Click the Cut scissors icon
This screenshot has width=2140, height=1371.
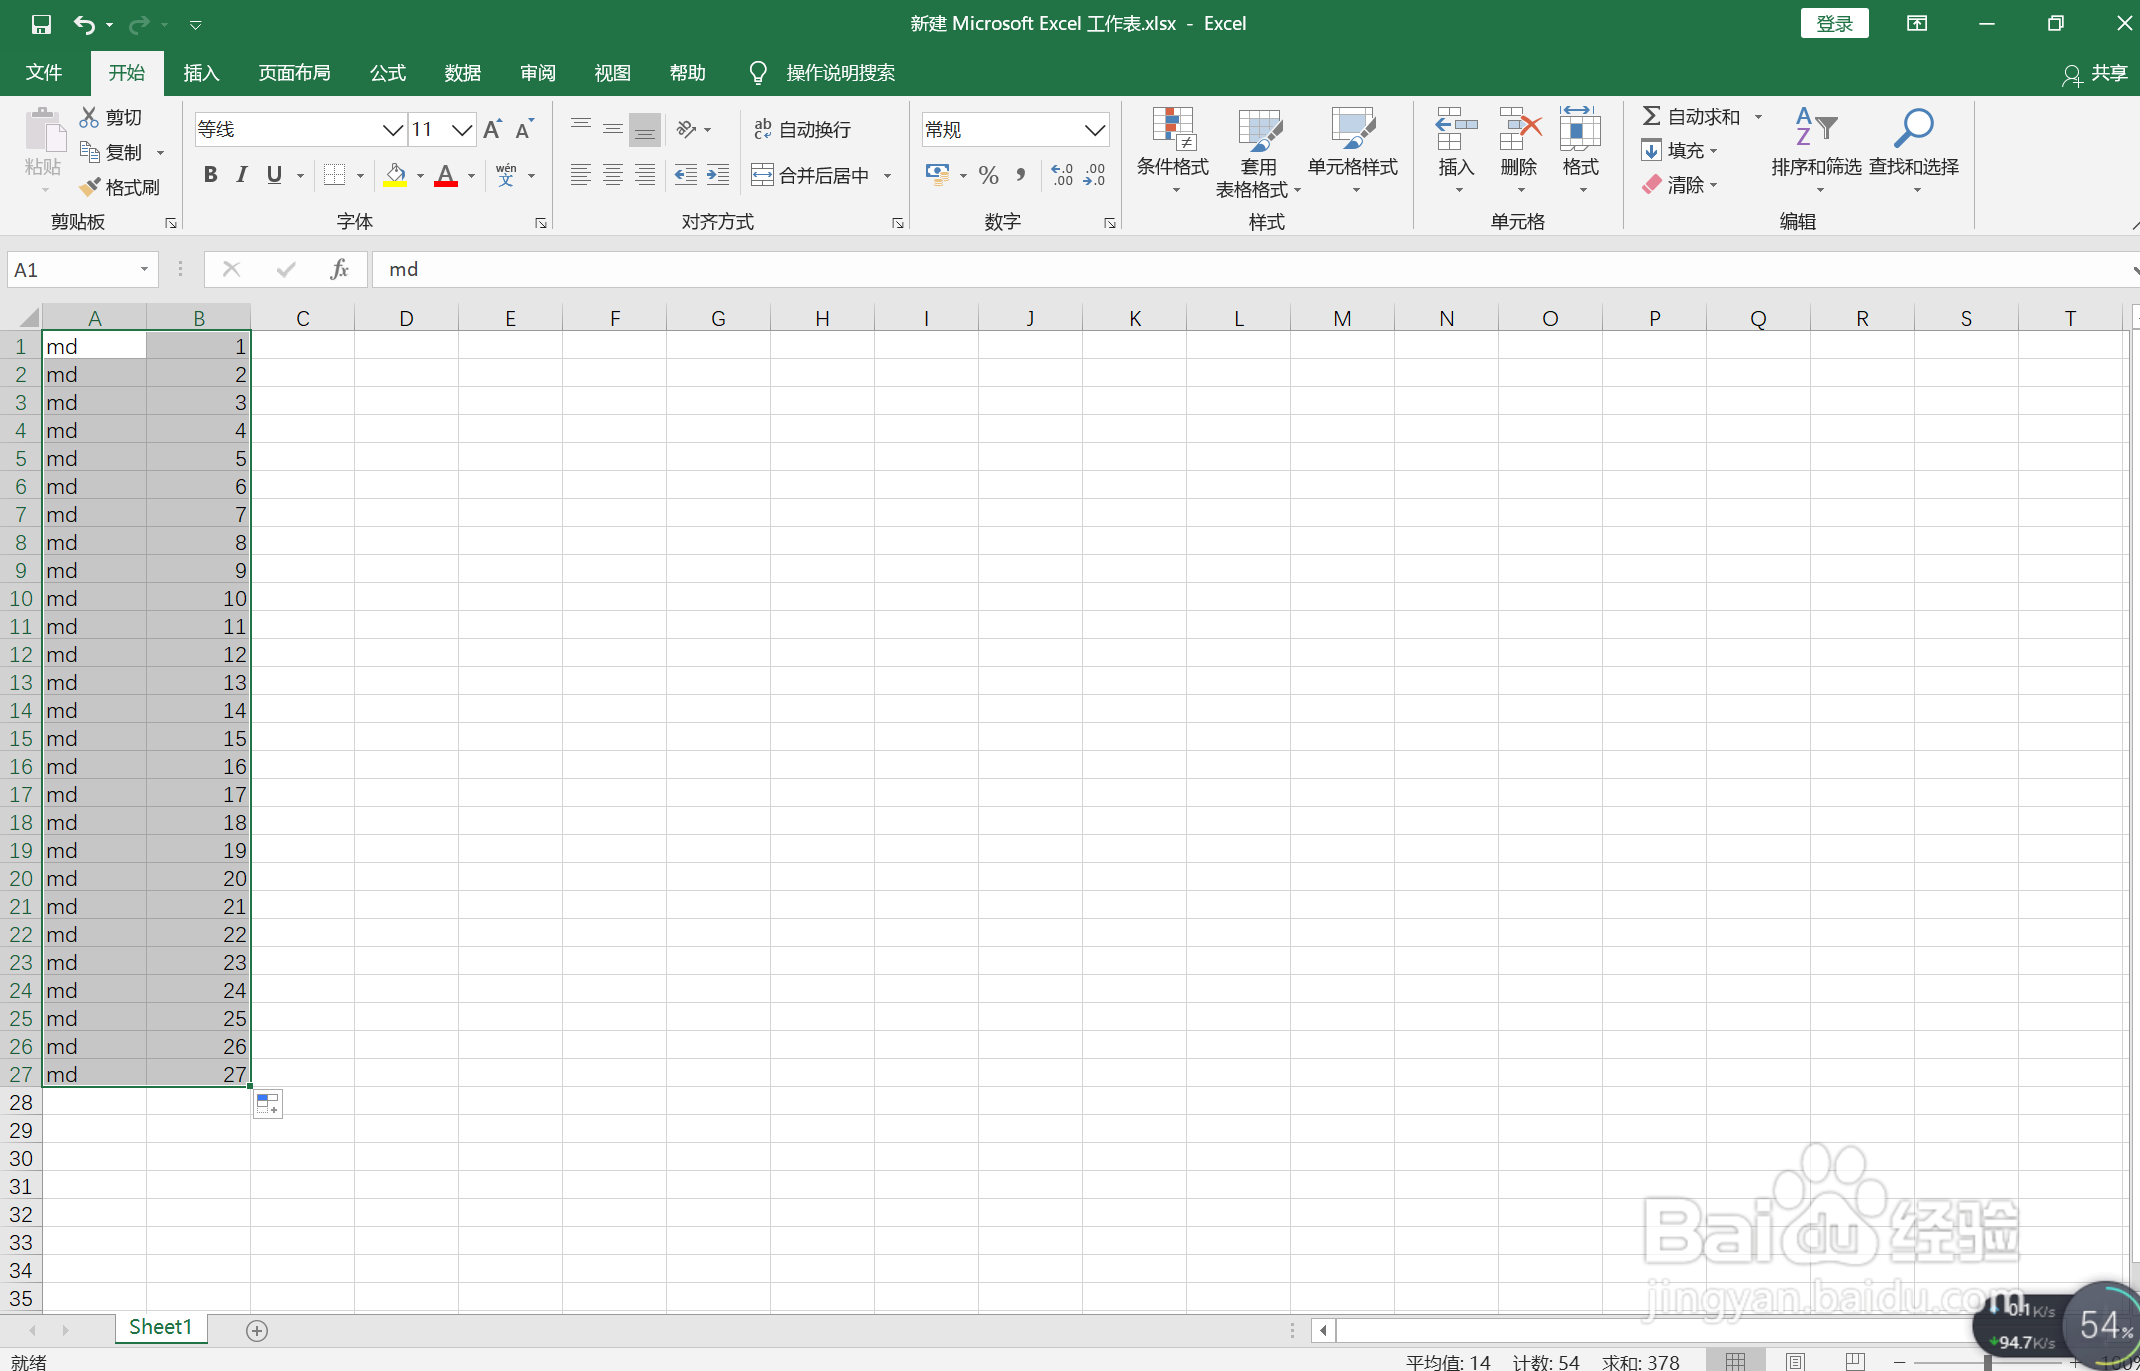[90, 117]
